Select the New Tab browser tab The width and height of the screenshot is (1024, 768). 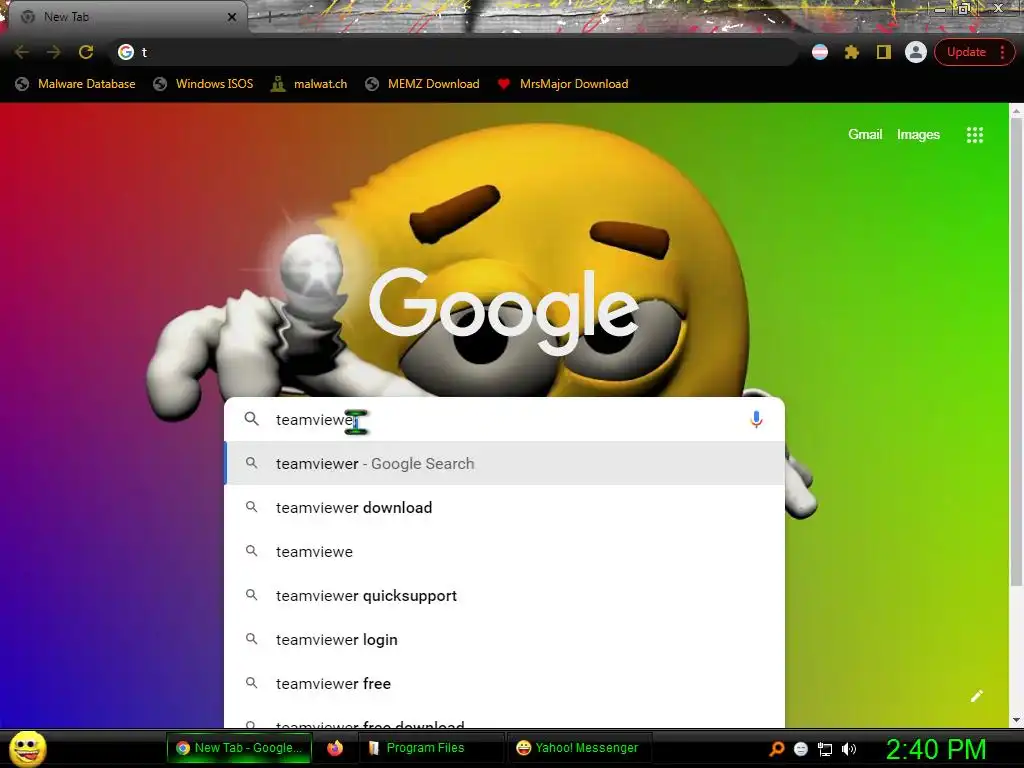click(x=127, y=17)
